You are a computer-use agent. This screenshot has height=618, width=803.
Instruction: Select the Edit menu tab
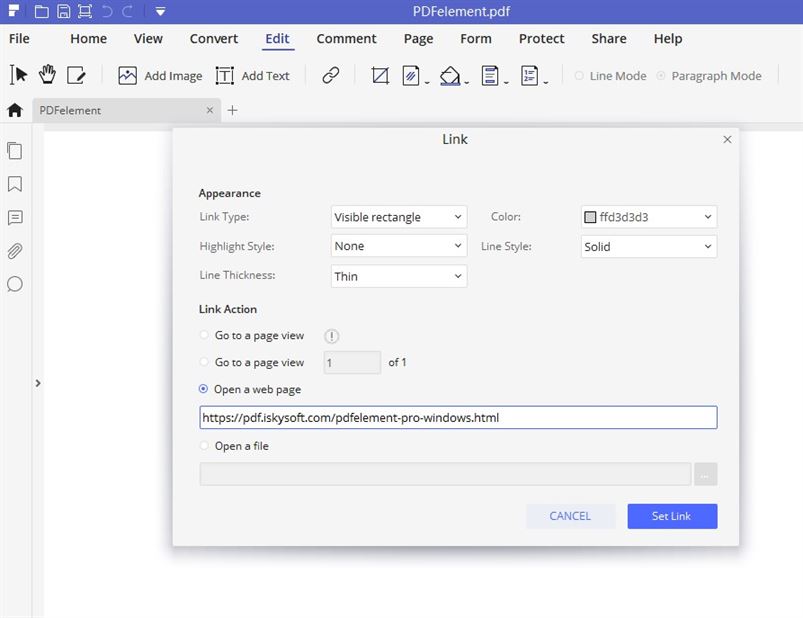278,39
